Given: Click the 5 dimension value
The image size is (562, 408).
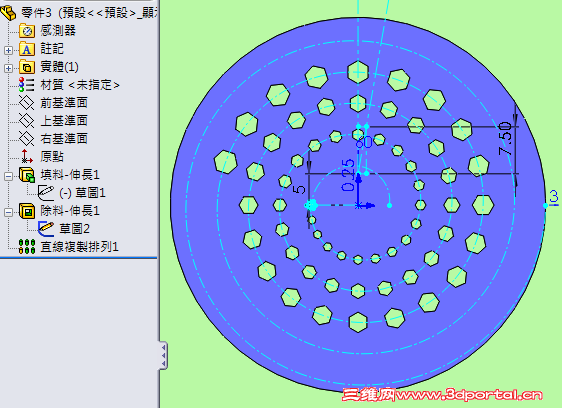Looking at the screenshot, I should point(299,189).
